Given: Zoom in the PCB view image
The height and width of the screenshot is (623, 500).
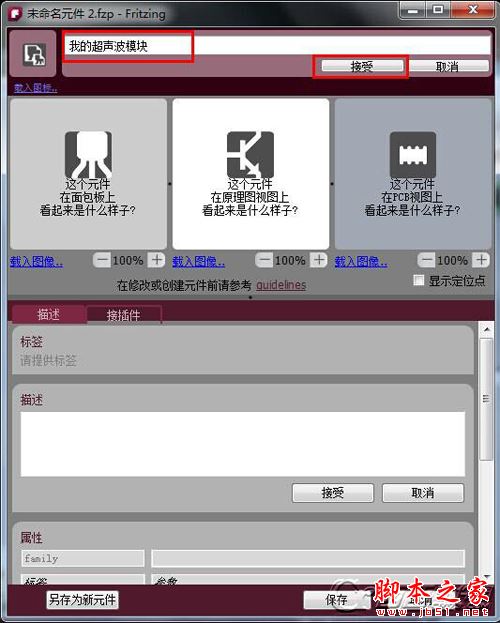Looking at the screenshot, I should pyautogui.click(x=481, y=260).
